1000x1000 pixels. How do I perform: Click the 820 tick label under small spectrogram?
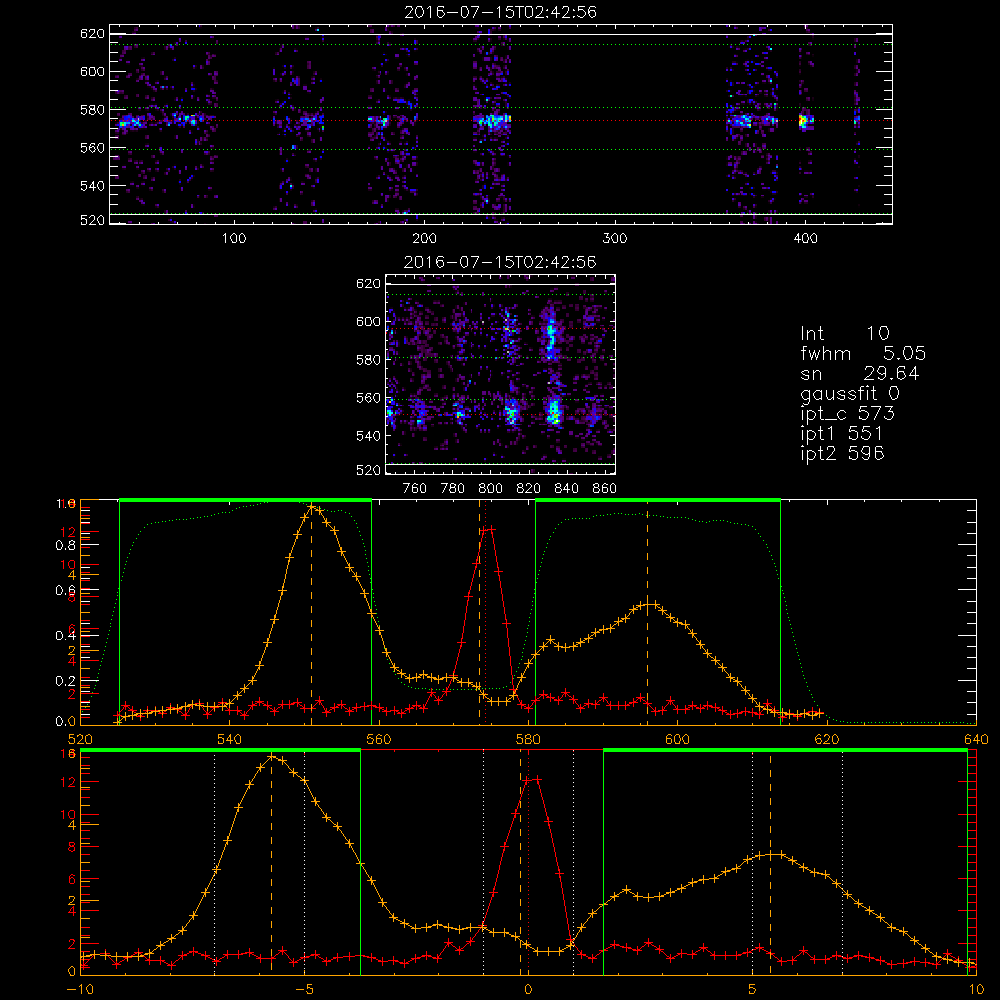tap(529, 489)
